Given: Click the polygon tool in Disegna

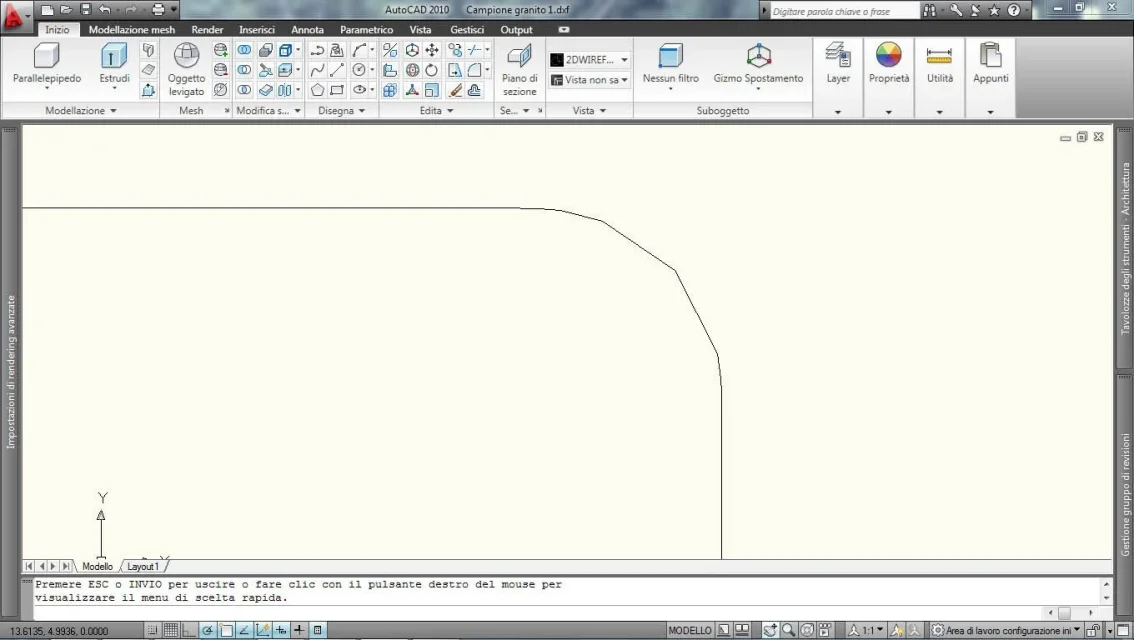Looking at the screenshot, I should pos(317,90).
